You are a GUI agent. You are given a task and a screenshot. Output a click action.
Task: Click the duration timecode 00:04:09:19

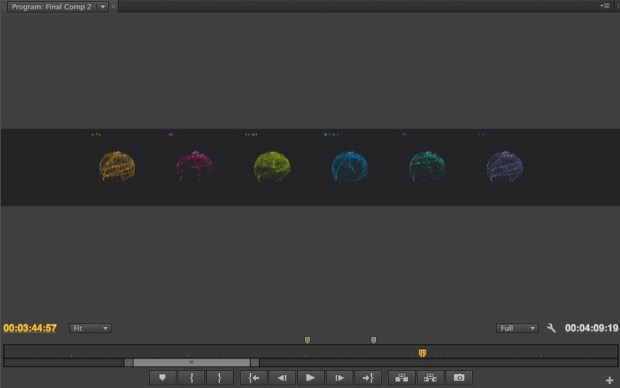591,328
